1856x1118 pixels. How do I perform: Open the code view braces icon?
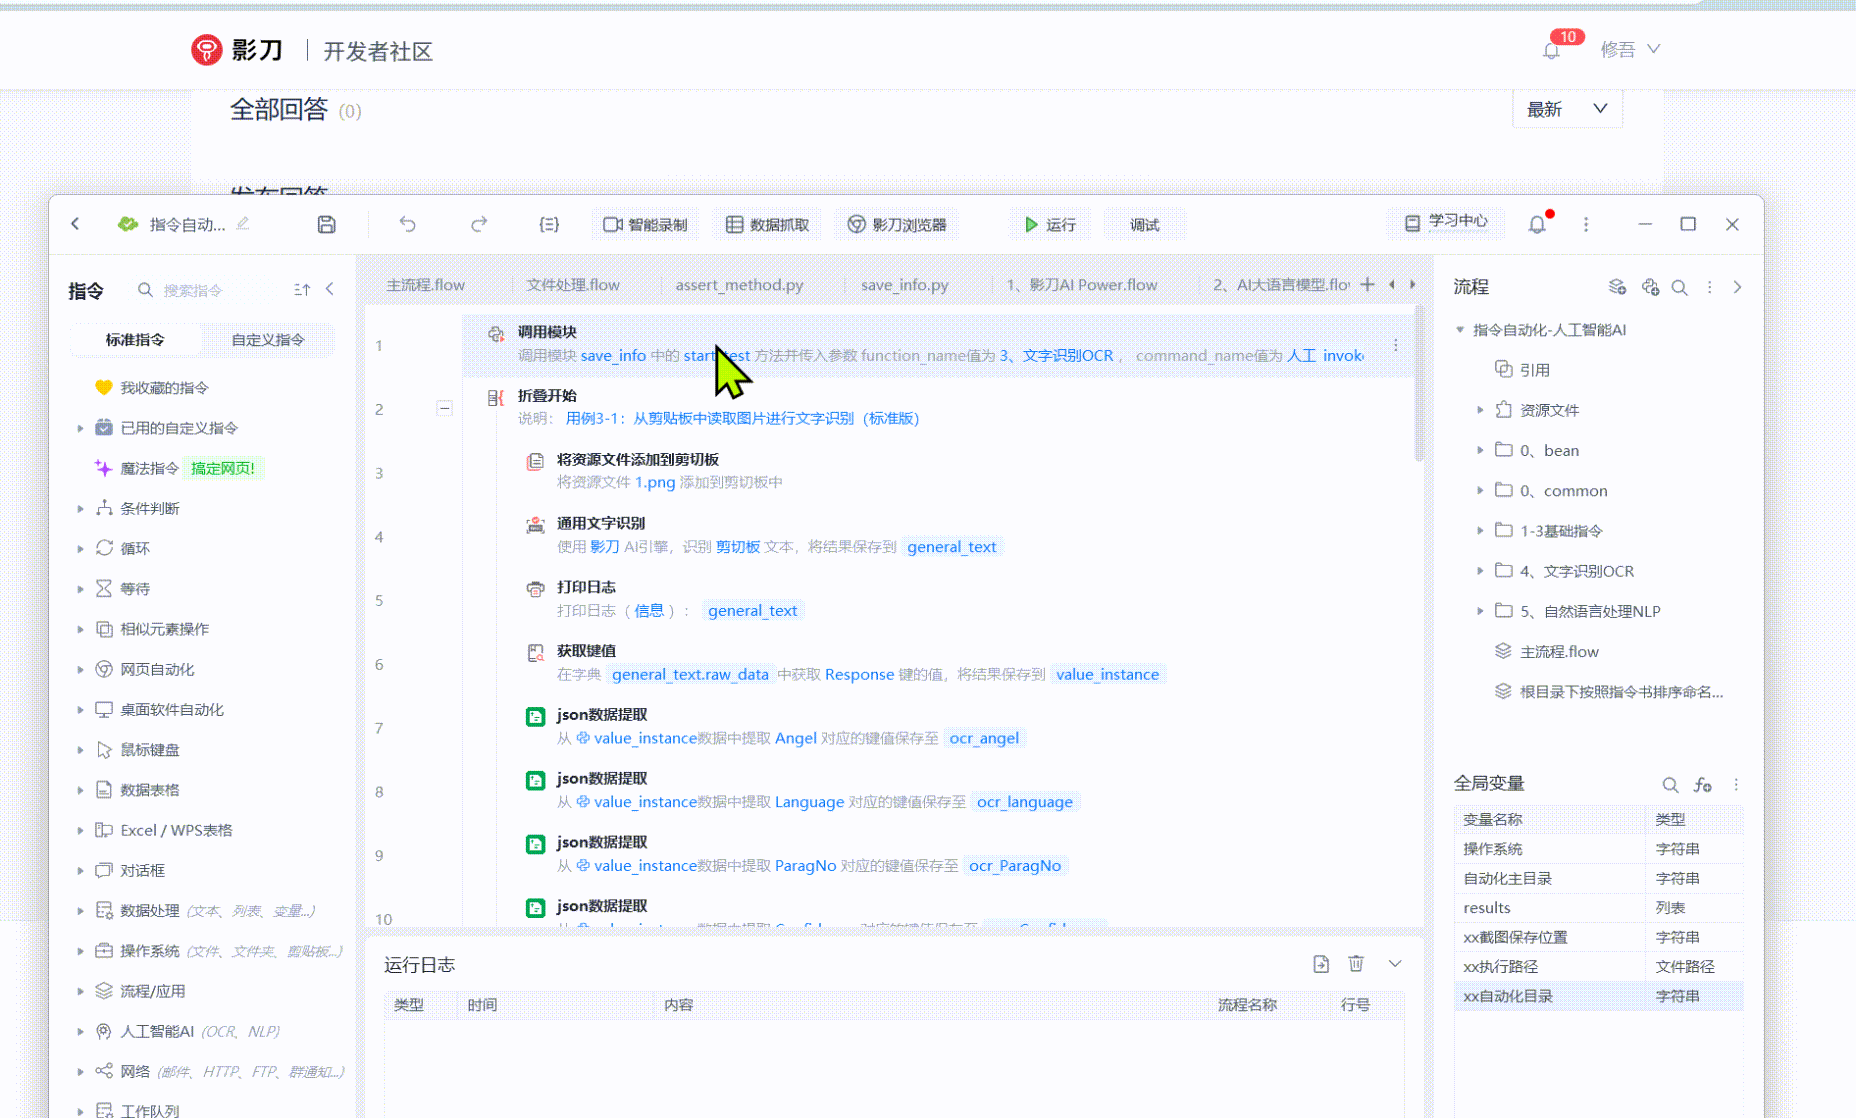tap(549, 225)
